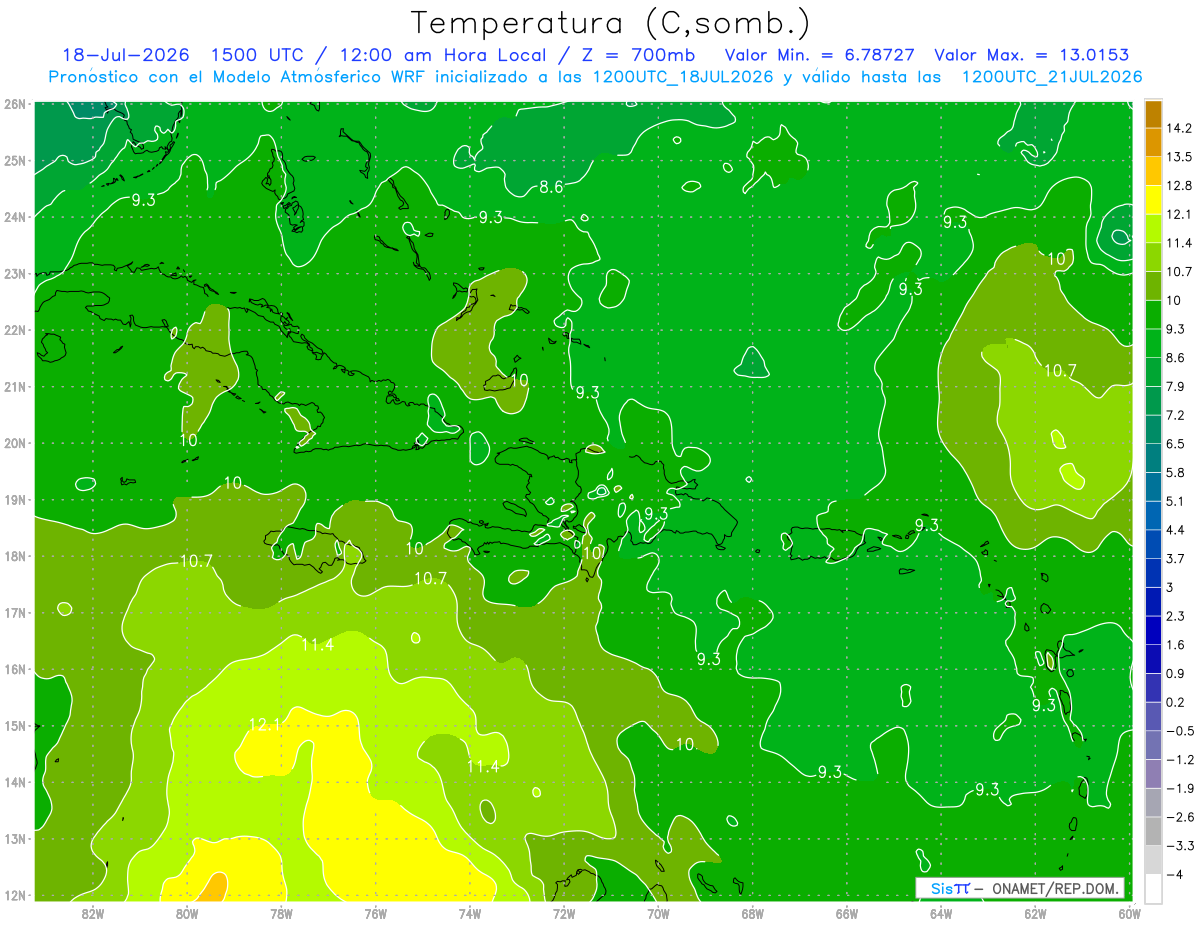Click the "74W" longitude axis label
This screenshot has height=927, width=1200.
click(x=470, y=913)
